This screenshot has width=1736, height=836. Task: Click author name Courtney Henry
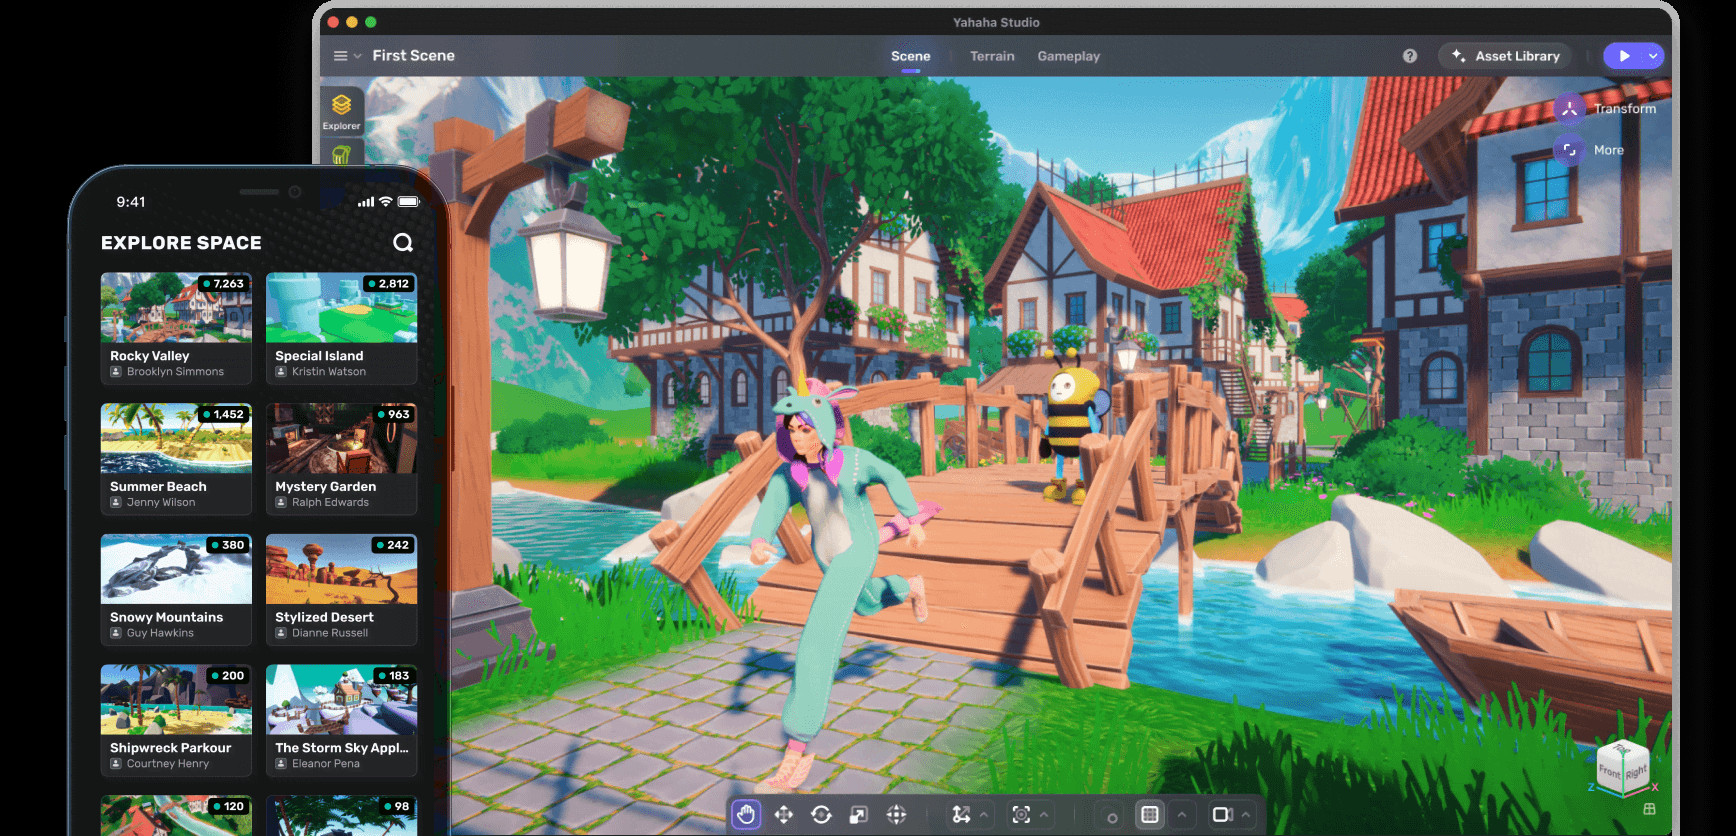pyautogui.click(x=168, y=764)
